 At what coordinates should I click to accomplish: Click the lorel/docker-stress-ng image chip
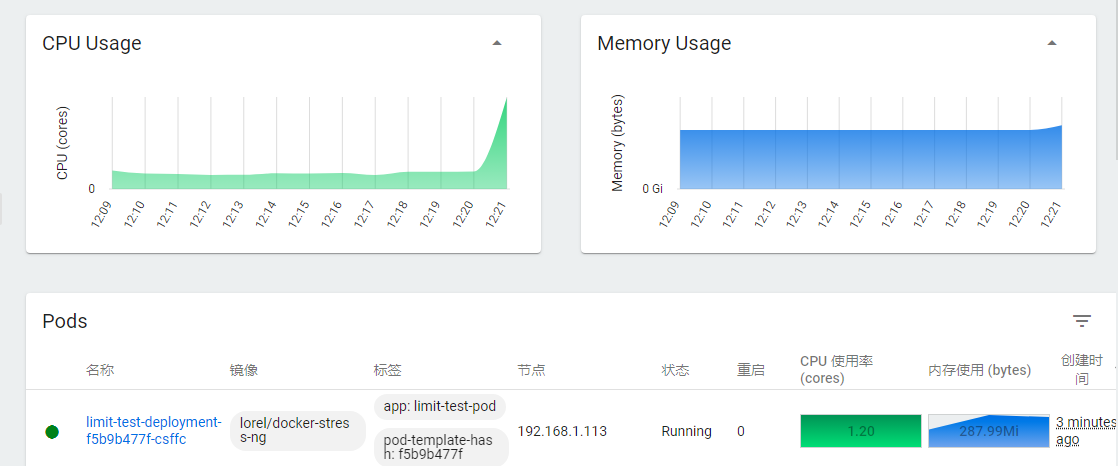294,431
